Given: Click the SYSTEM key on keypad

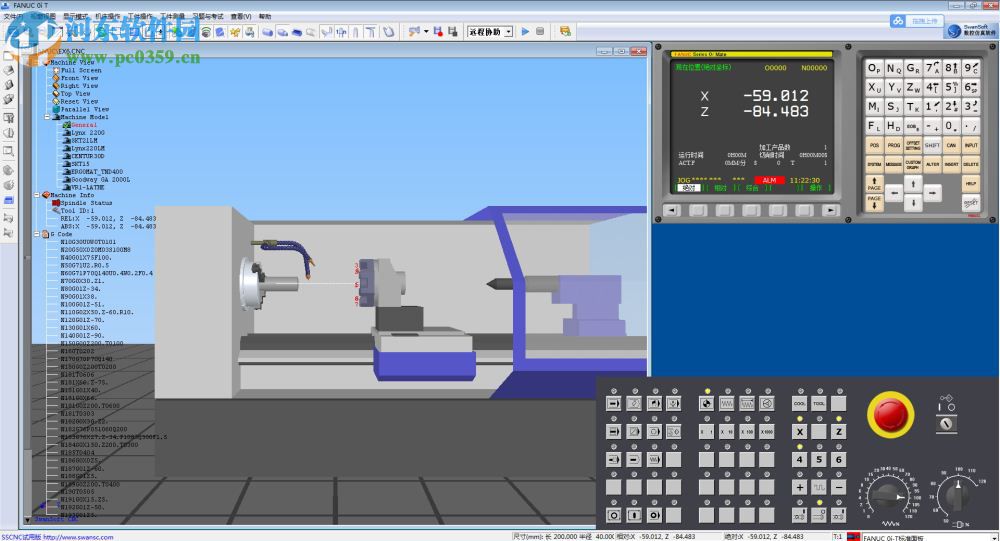Looking at the screenshot, I should 874,164.
